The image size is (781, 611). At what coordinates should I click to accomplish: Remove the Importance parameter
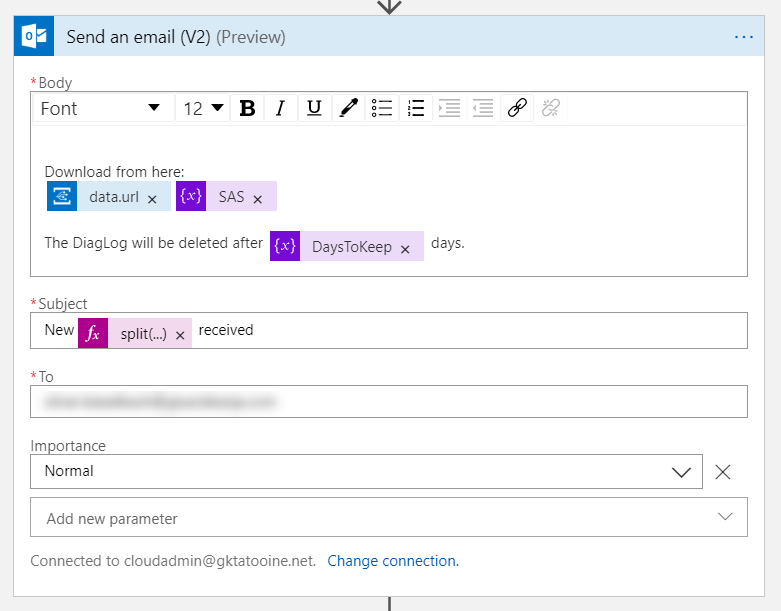(x=723, y=472)
